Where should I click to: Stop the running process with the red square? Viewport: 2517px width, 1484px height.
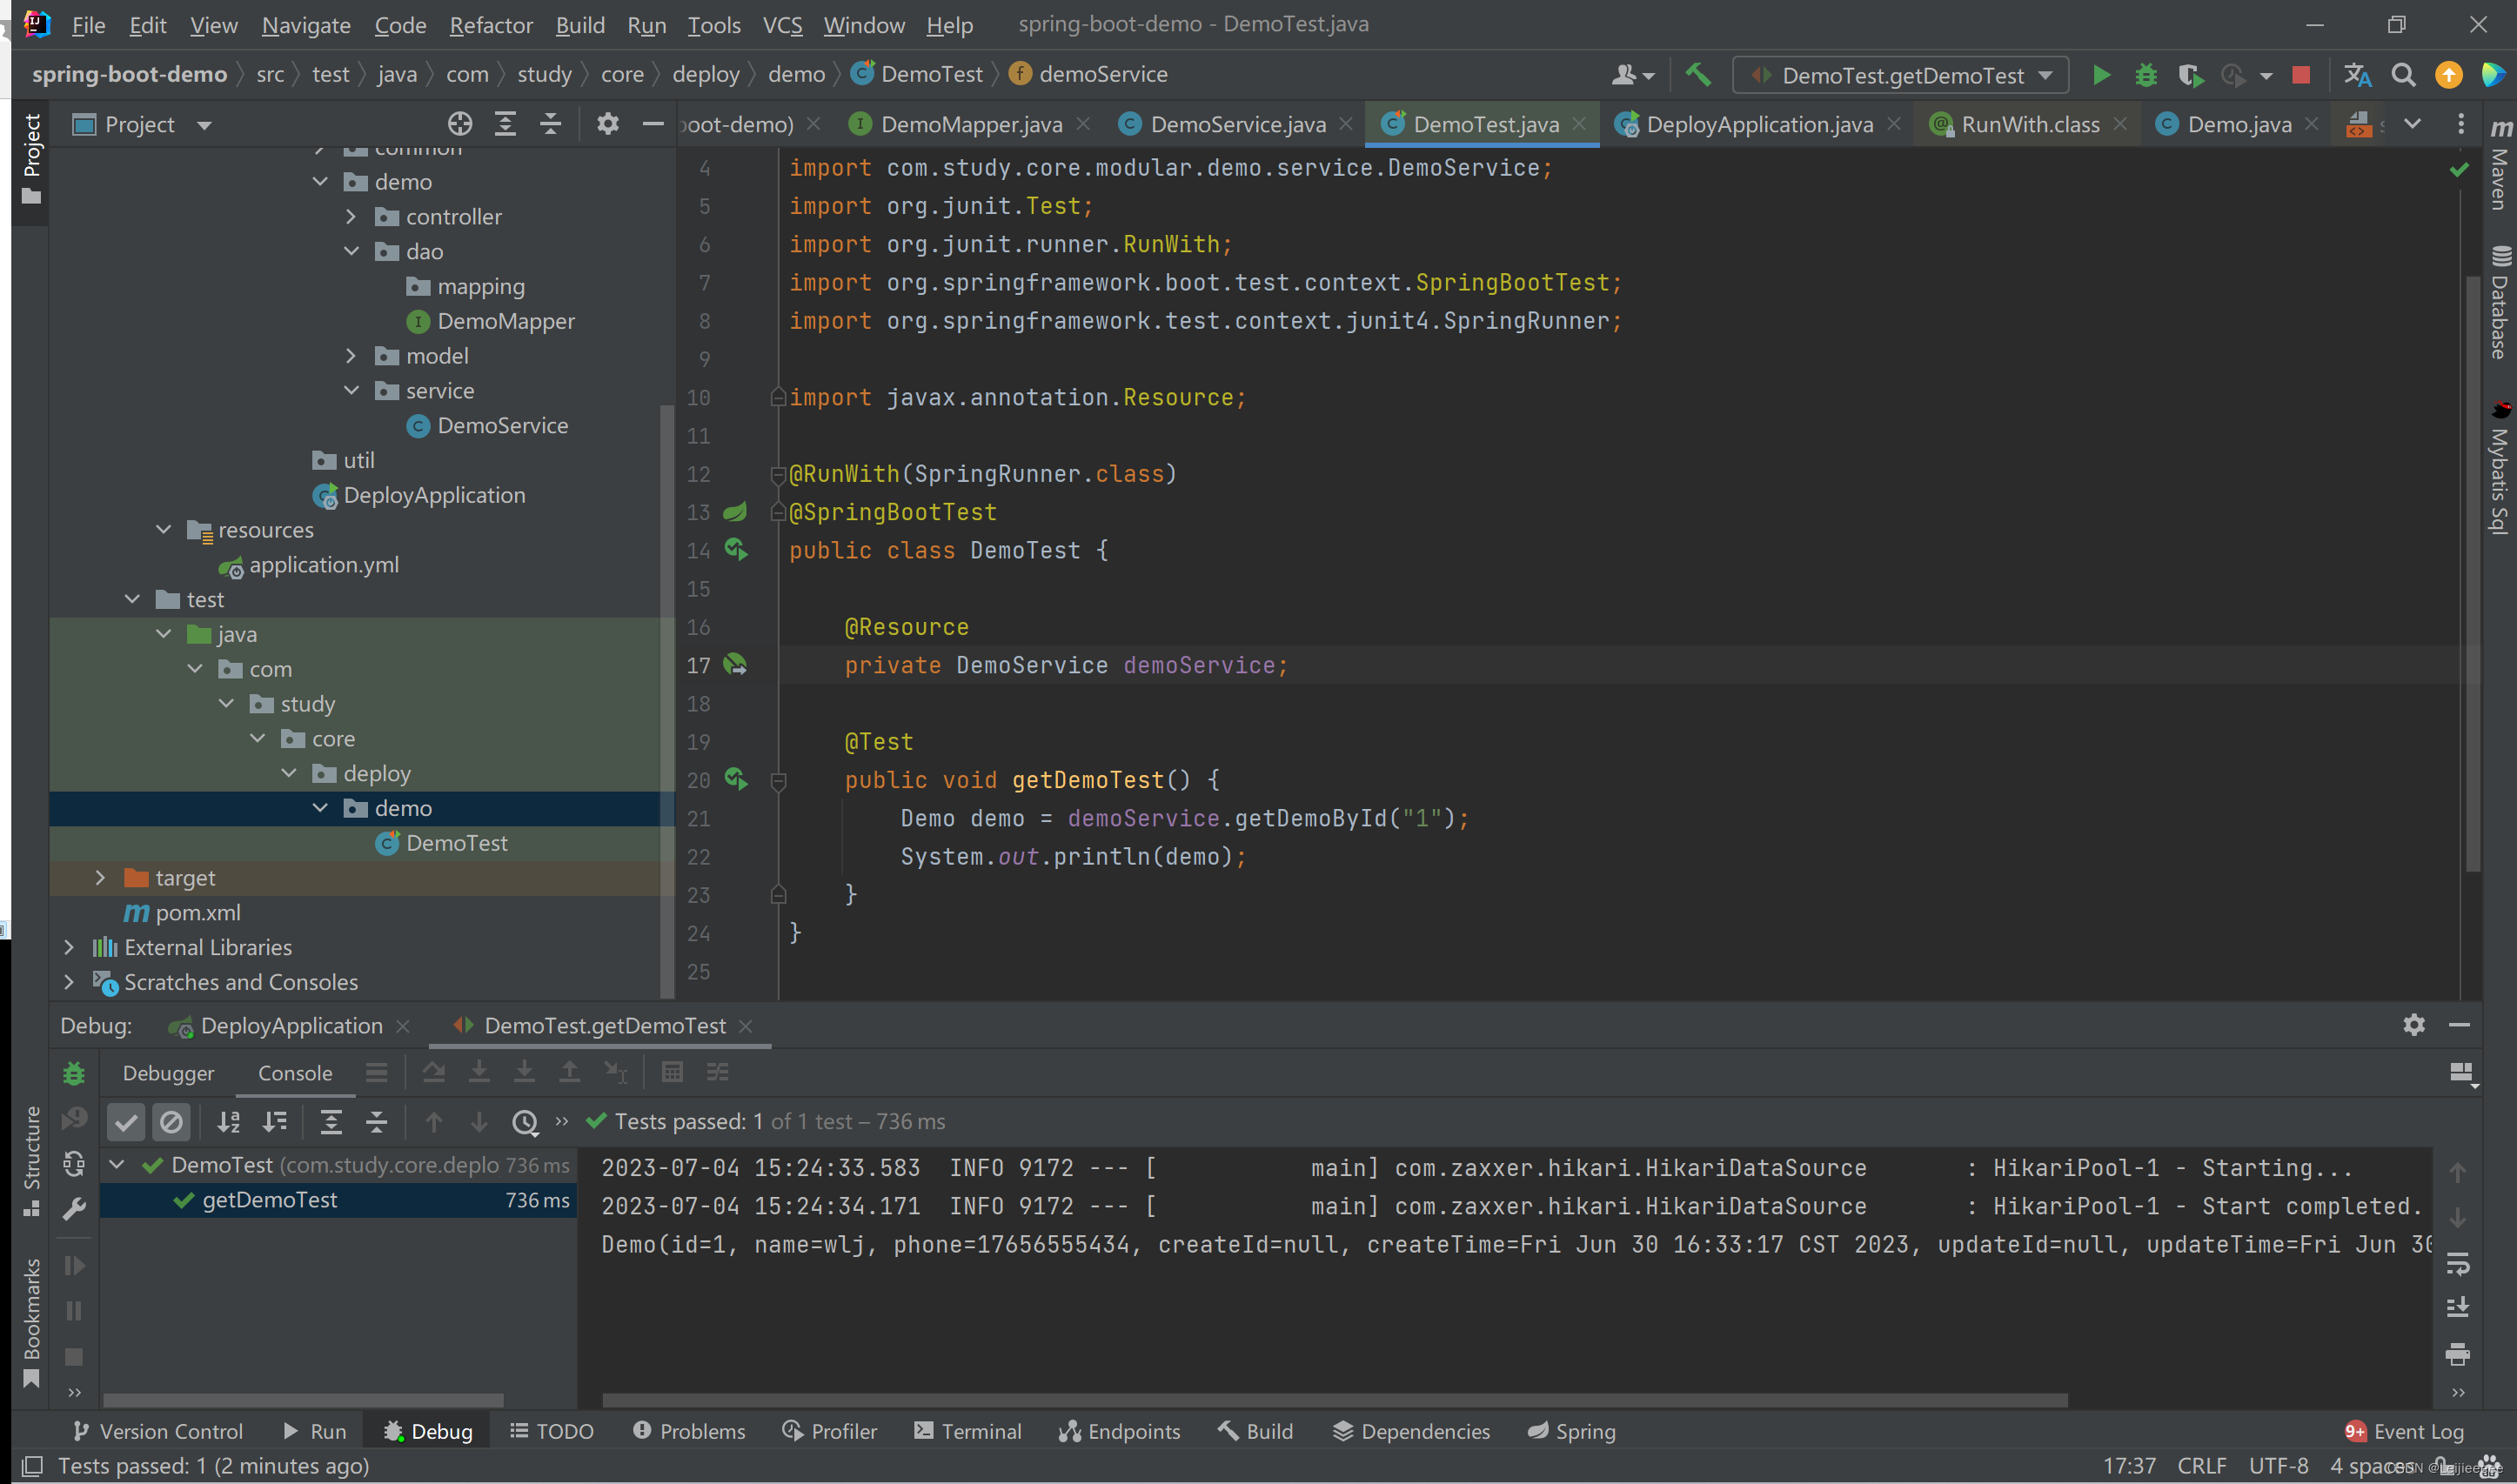2301,75
